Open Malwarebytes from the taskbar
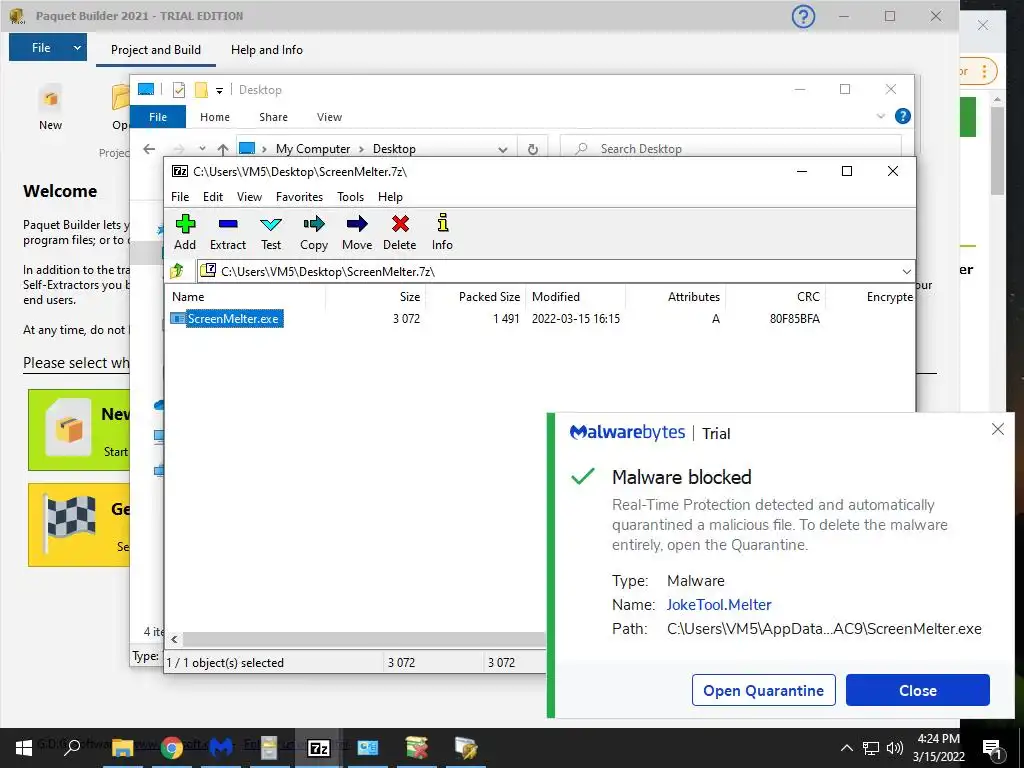The width and height of the screenshot is (1024, 768). (x=221, y=747)
